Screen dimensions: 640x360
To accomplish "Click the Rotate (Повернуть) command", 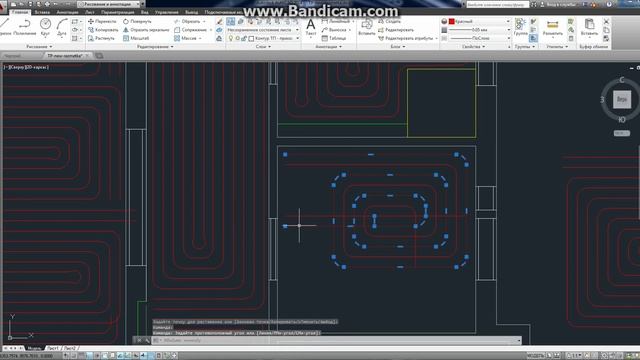I will pos(137,21).
